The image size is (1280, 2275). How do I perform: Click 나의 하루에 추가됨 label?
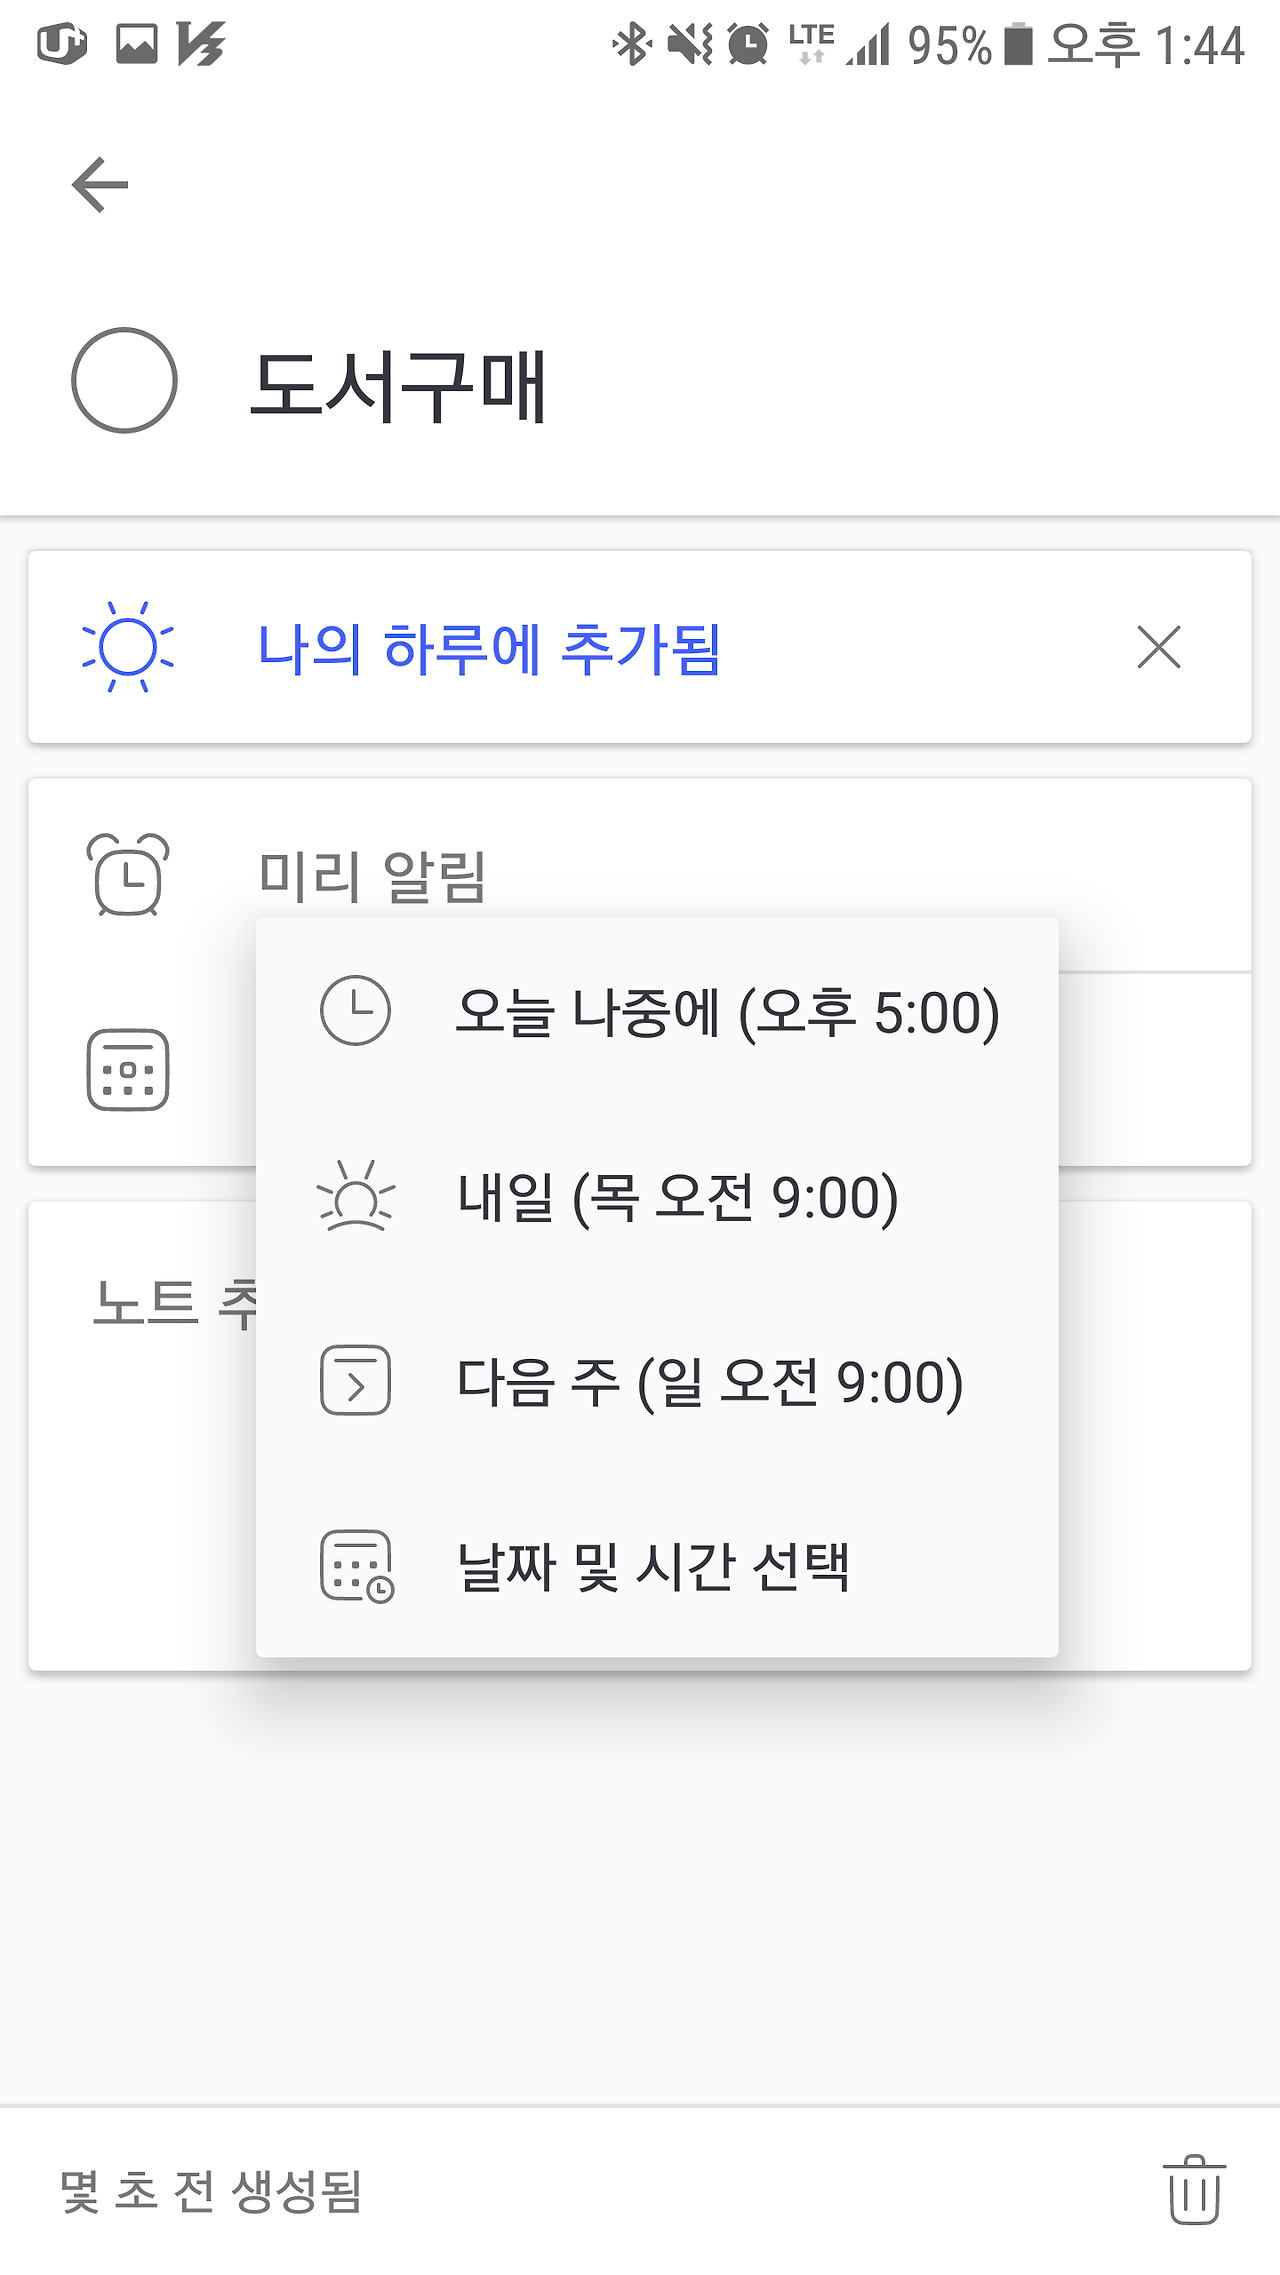tap(489, 648)
